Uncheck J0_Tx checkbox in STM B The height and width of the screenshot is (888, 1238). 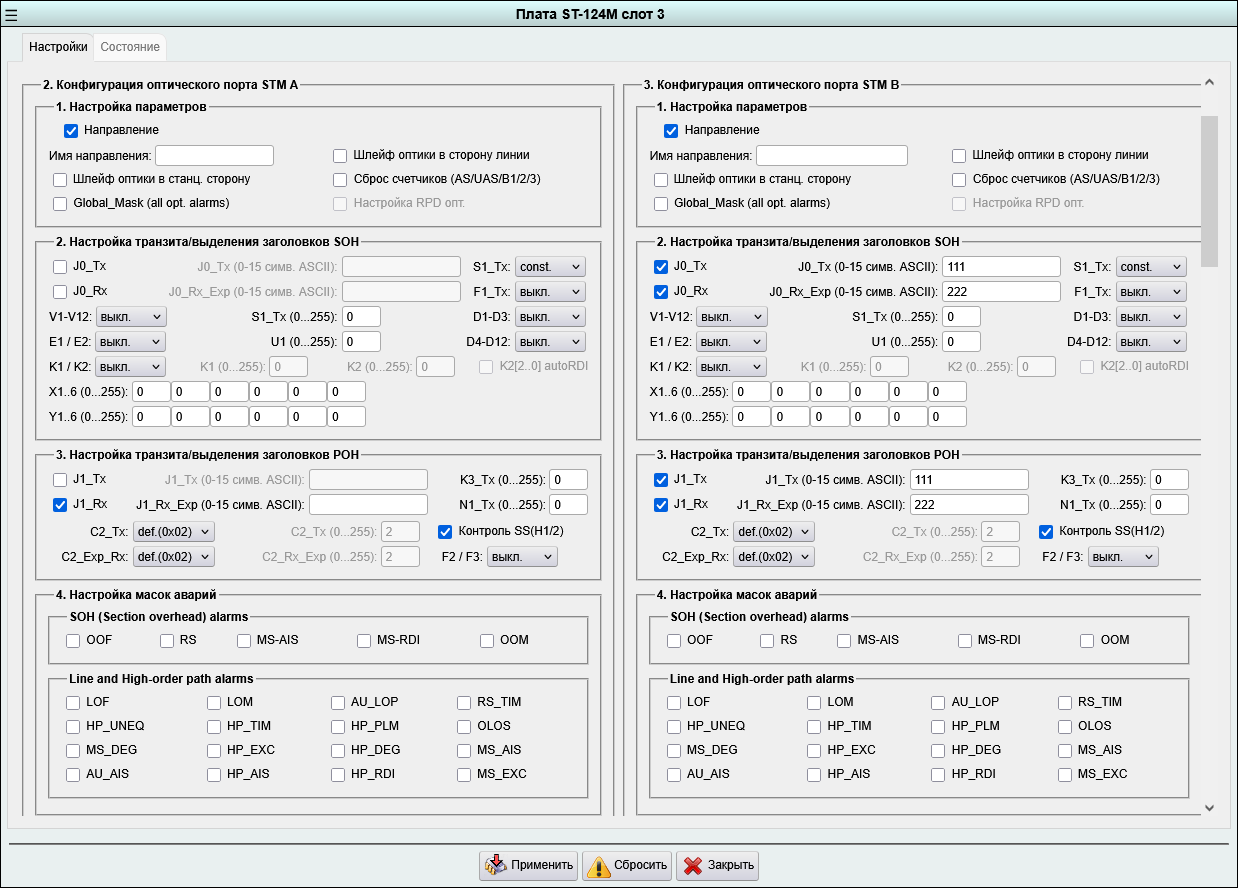(661, 267)
